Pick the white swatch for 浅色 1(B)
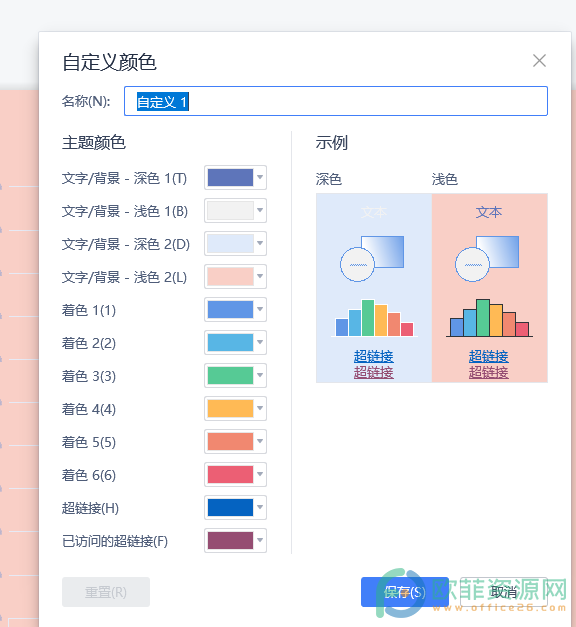 click(230, 210)
